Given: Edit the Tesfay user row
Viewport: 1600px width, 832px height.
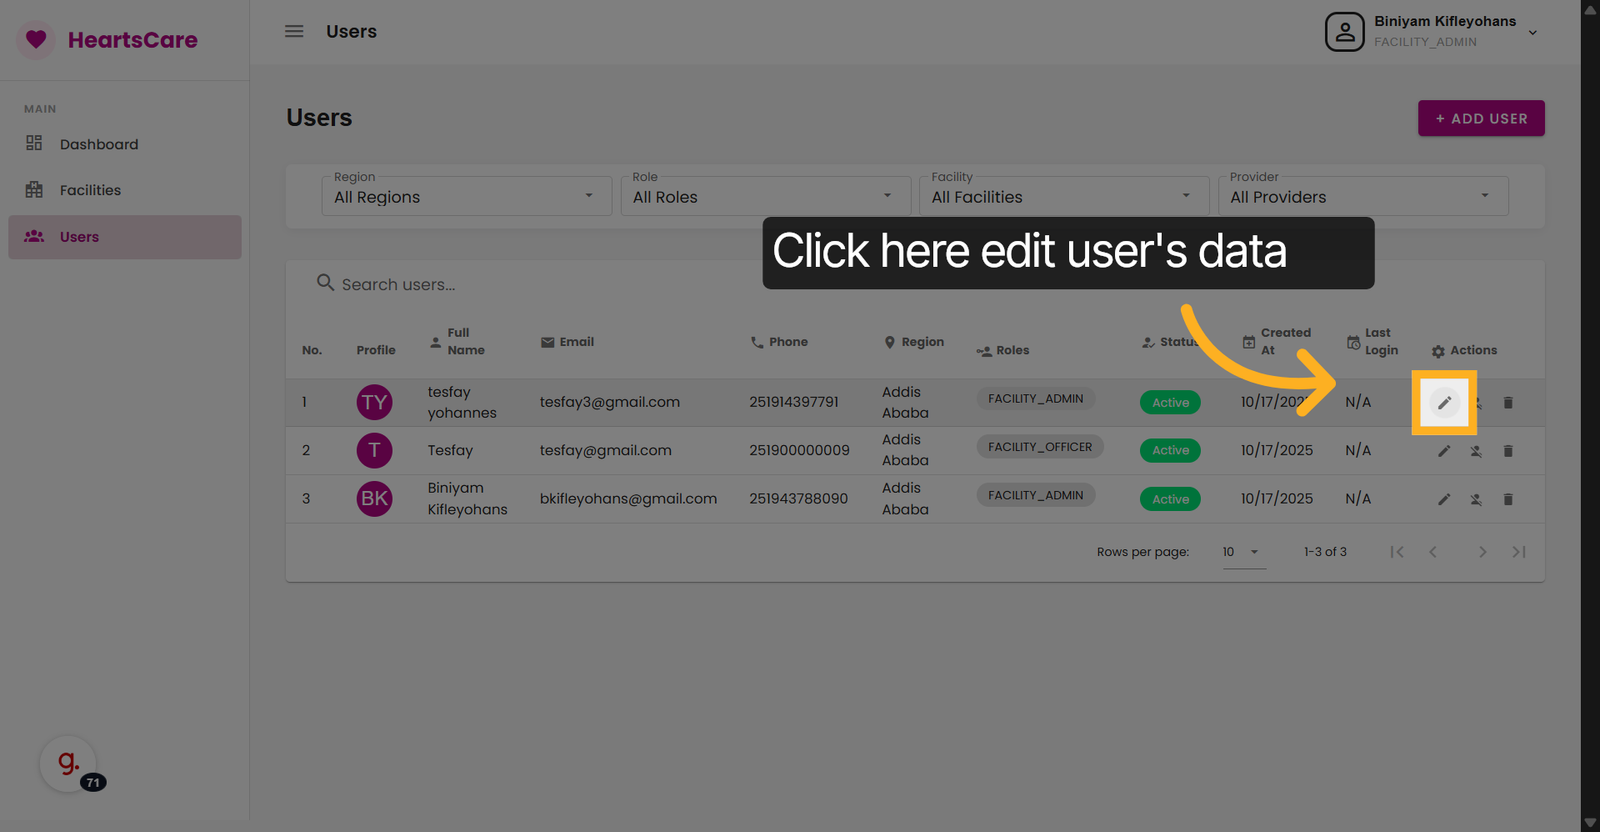Looking at the screenshot, I should point(1444,451).
